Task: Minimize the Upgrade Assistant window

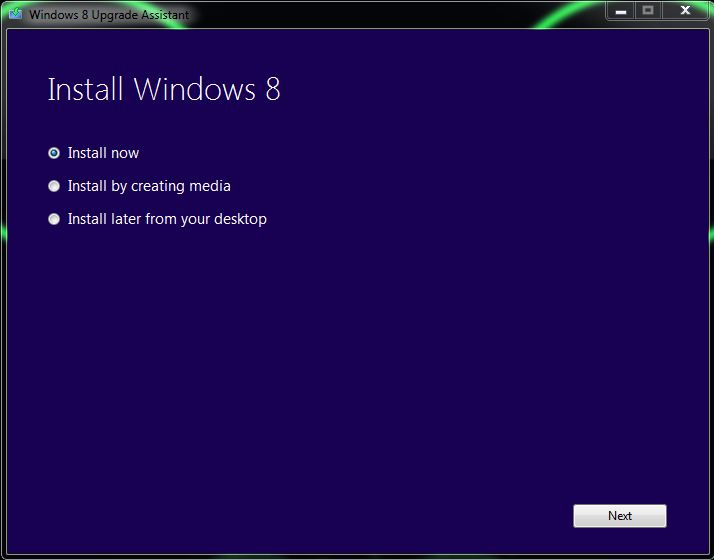Action: click(621, 10)
